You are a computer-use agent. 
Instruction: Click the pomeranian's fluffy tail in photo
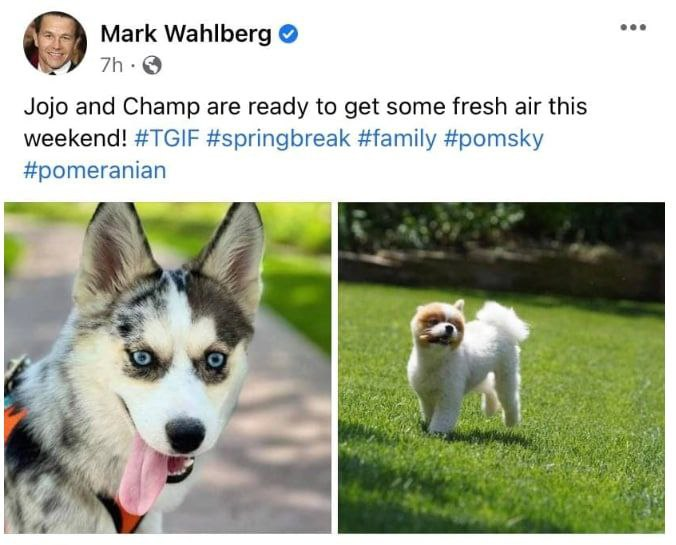click(504, 320)
